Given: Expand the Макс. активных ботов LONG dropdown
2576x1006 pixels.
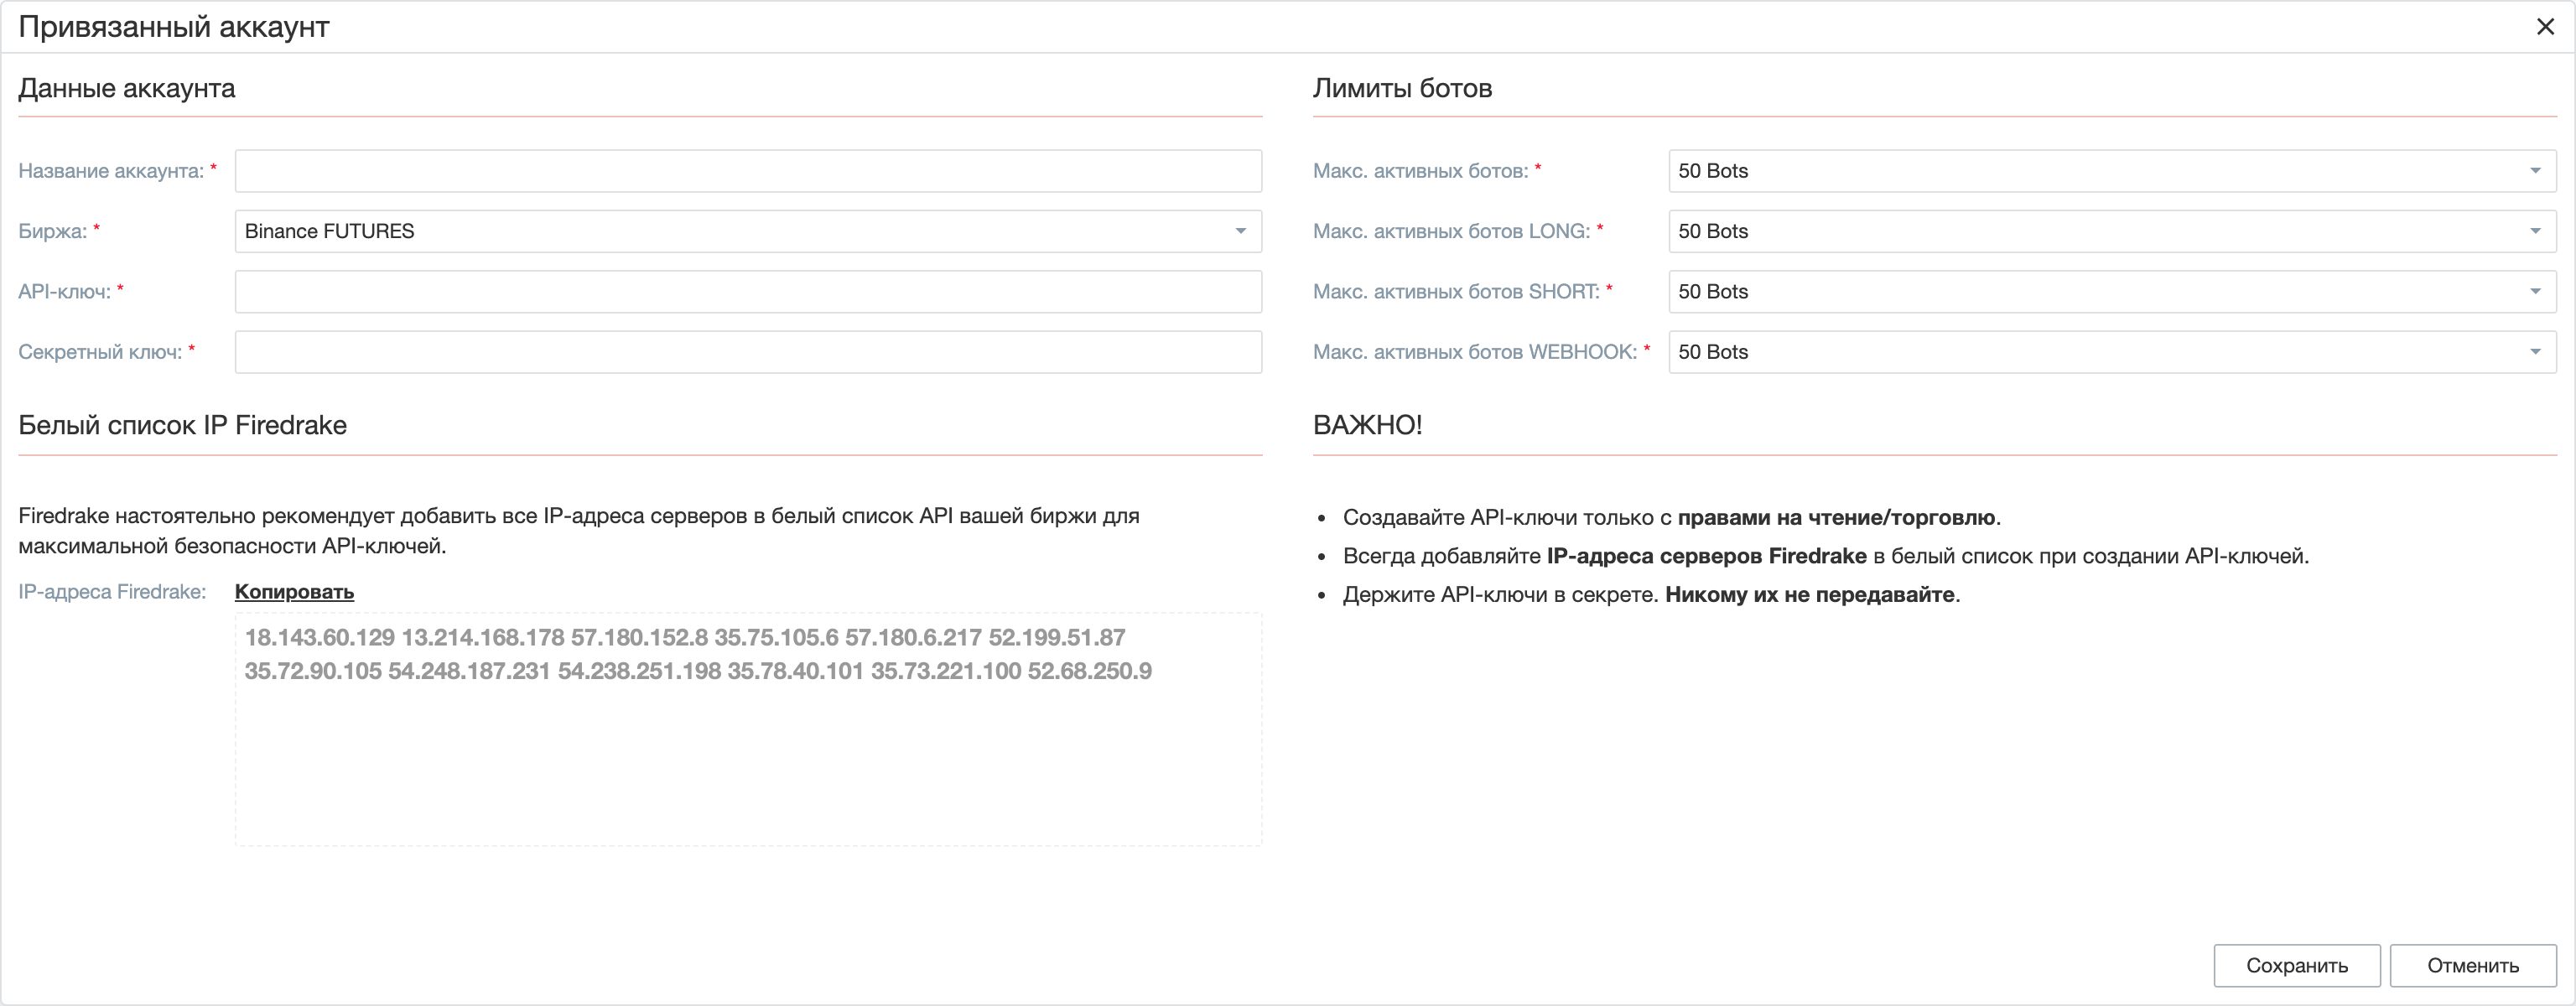Looking at the screenshot, I should (x=2112, y=231).
